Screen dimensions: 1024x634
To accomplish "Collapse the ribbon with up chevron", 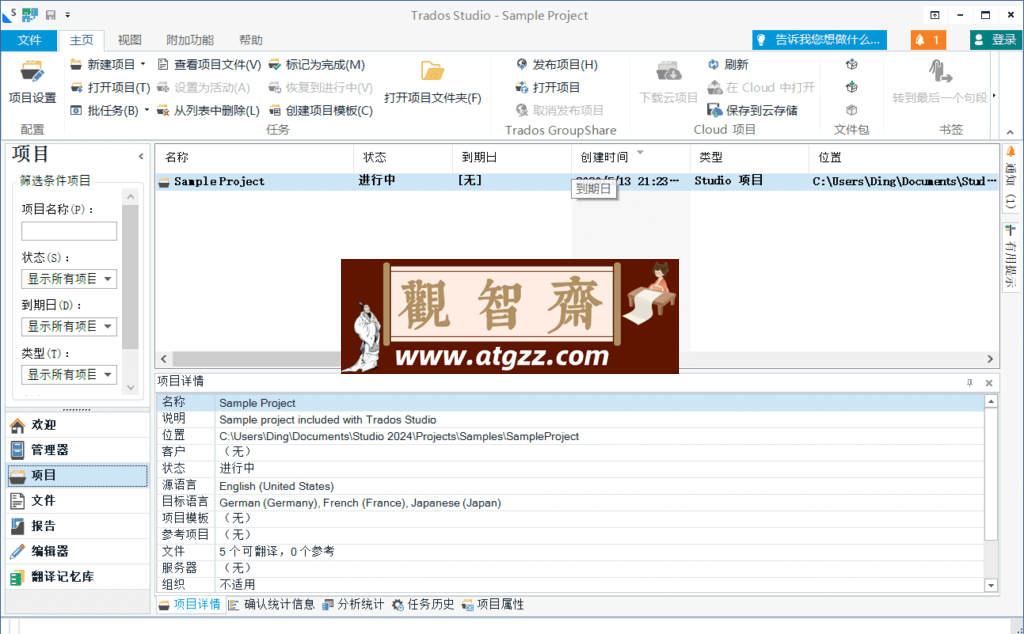I will pos(1011,132).
